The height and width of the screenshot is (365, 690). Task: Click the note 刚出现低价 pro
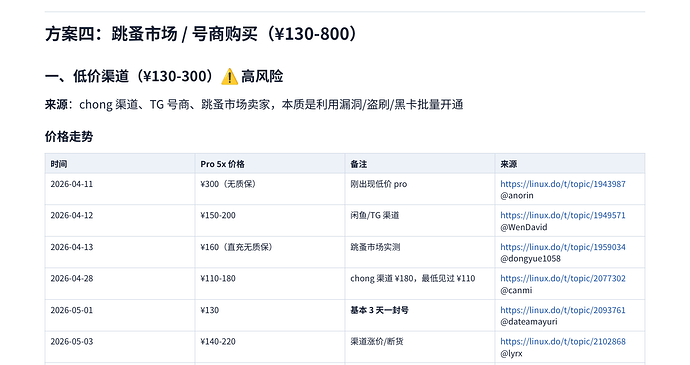[x=378, y=184]
